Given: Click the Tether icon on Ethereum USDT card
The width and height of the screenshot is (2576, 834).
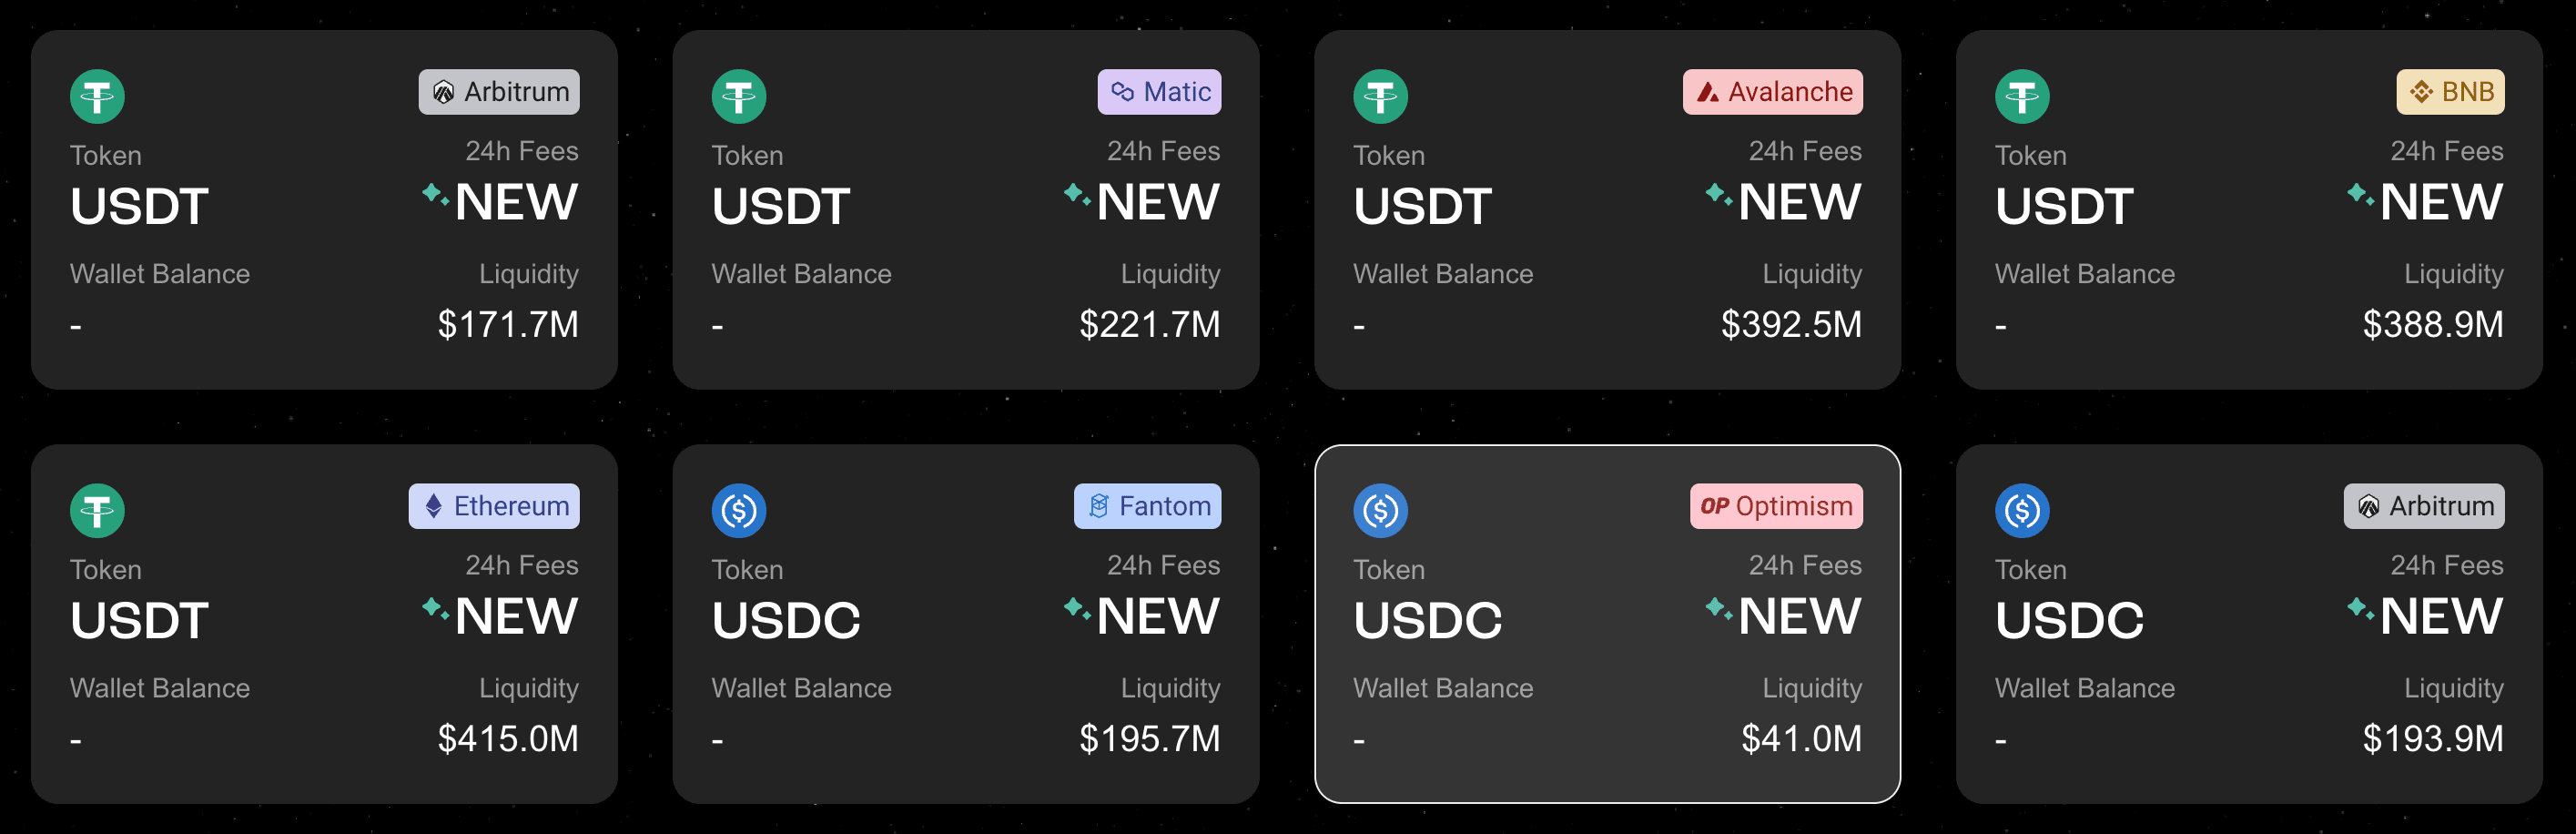Looking at the screenshot, I should (97, 510).
